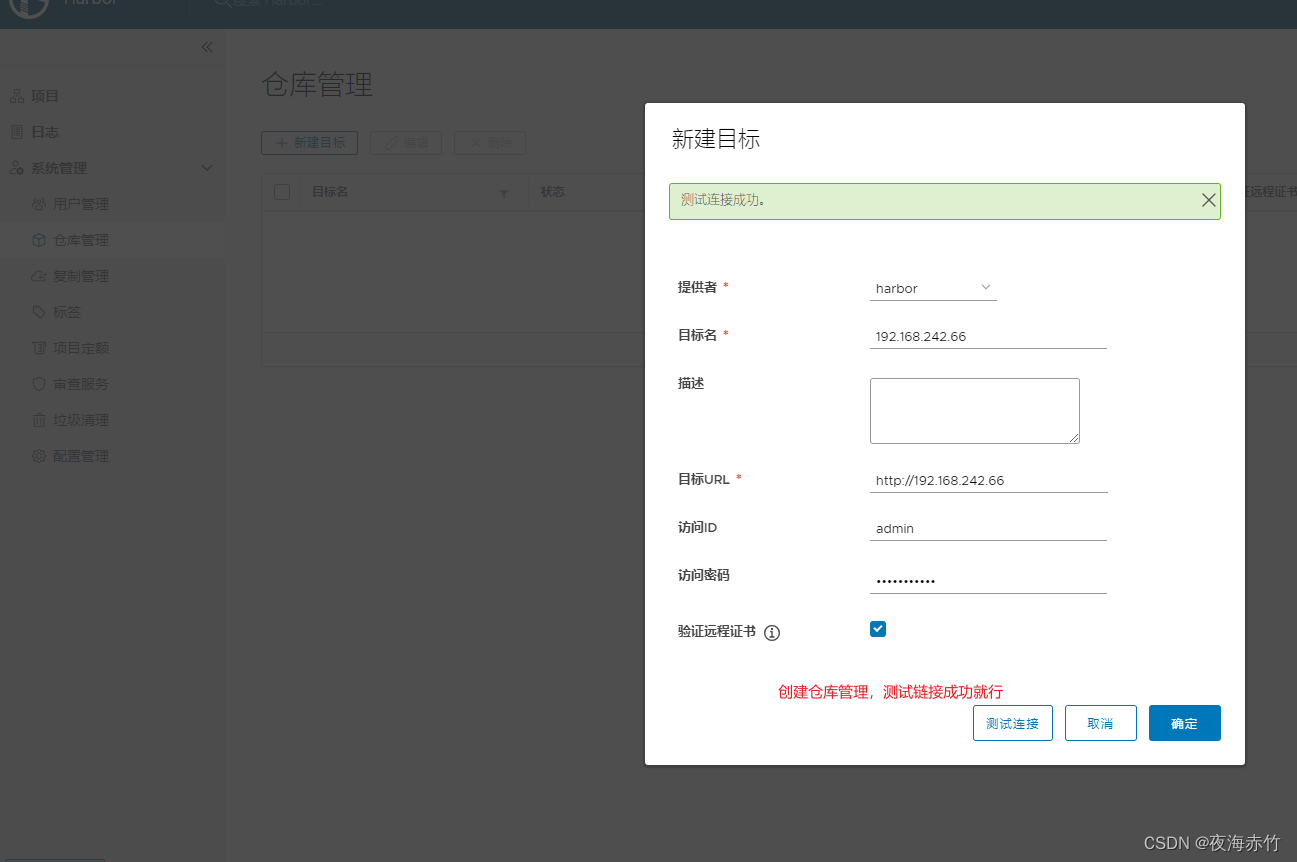
Task: Click the 新建目标 dialog title
Action: tap(716, 140)
